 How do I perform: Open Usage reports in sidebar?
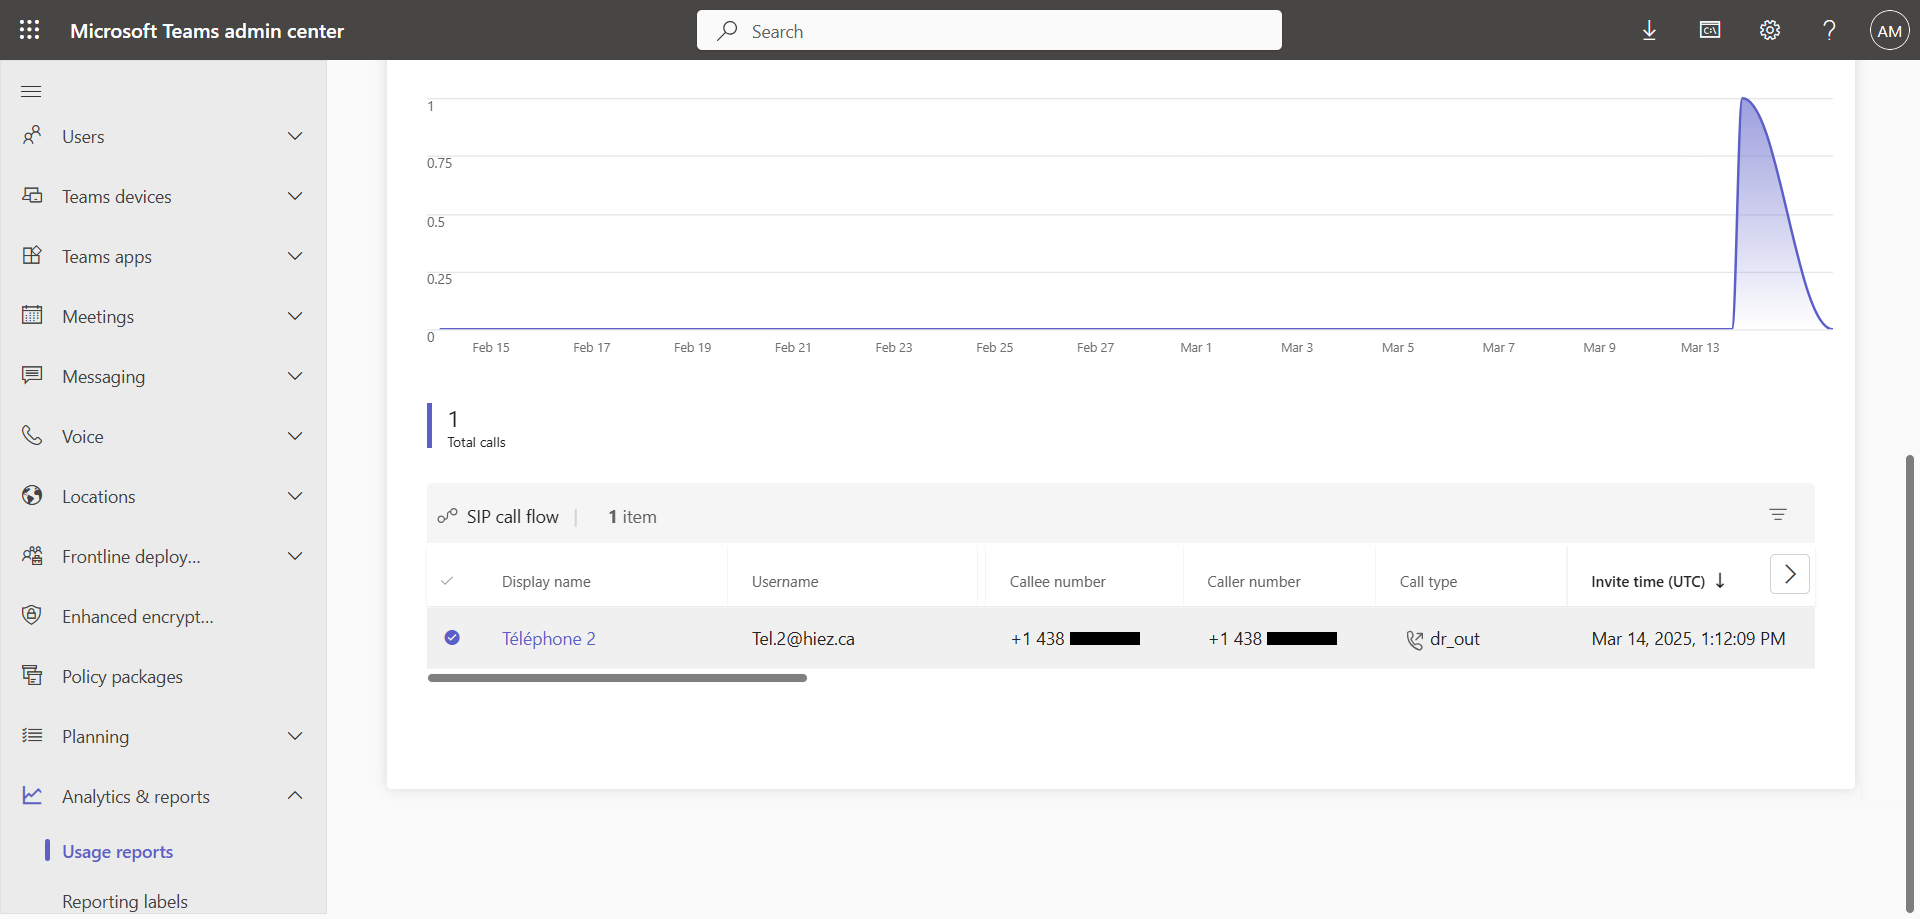[117, 851]
